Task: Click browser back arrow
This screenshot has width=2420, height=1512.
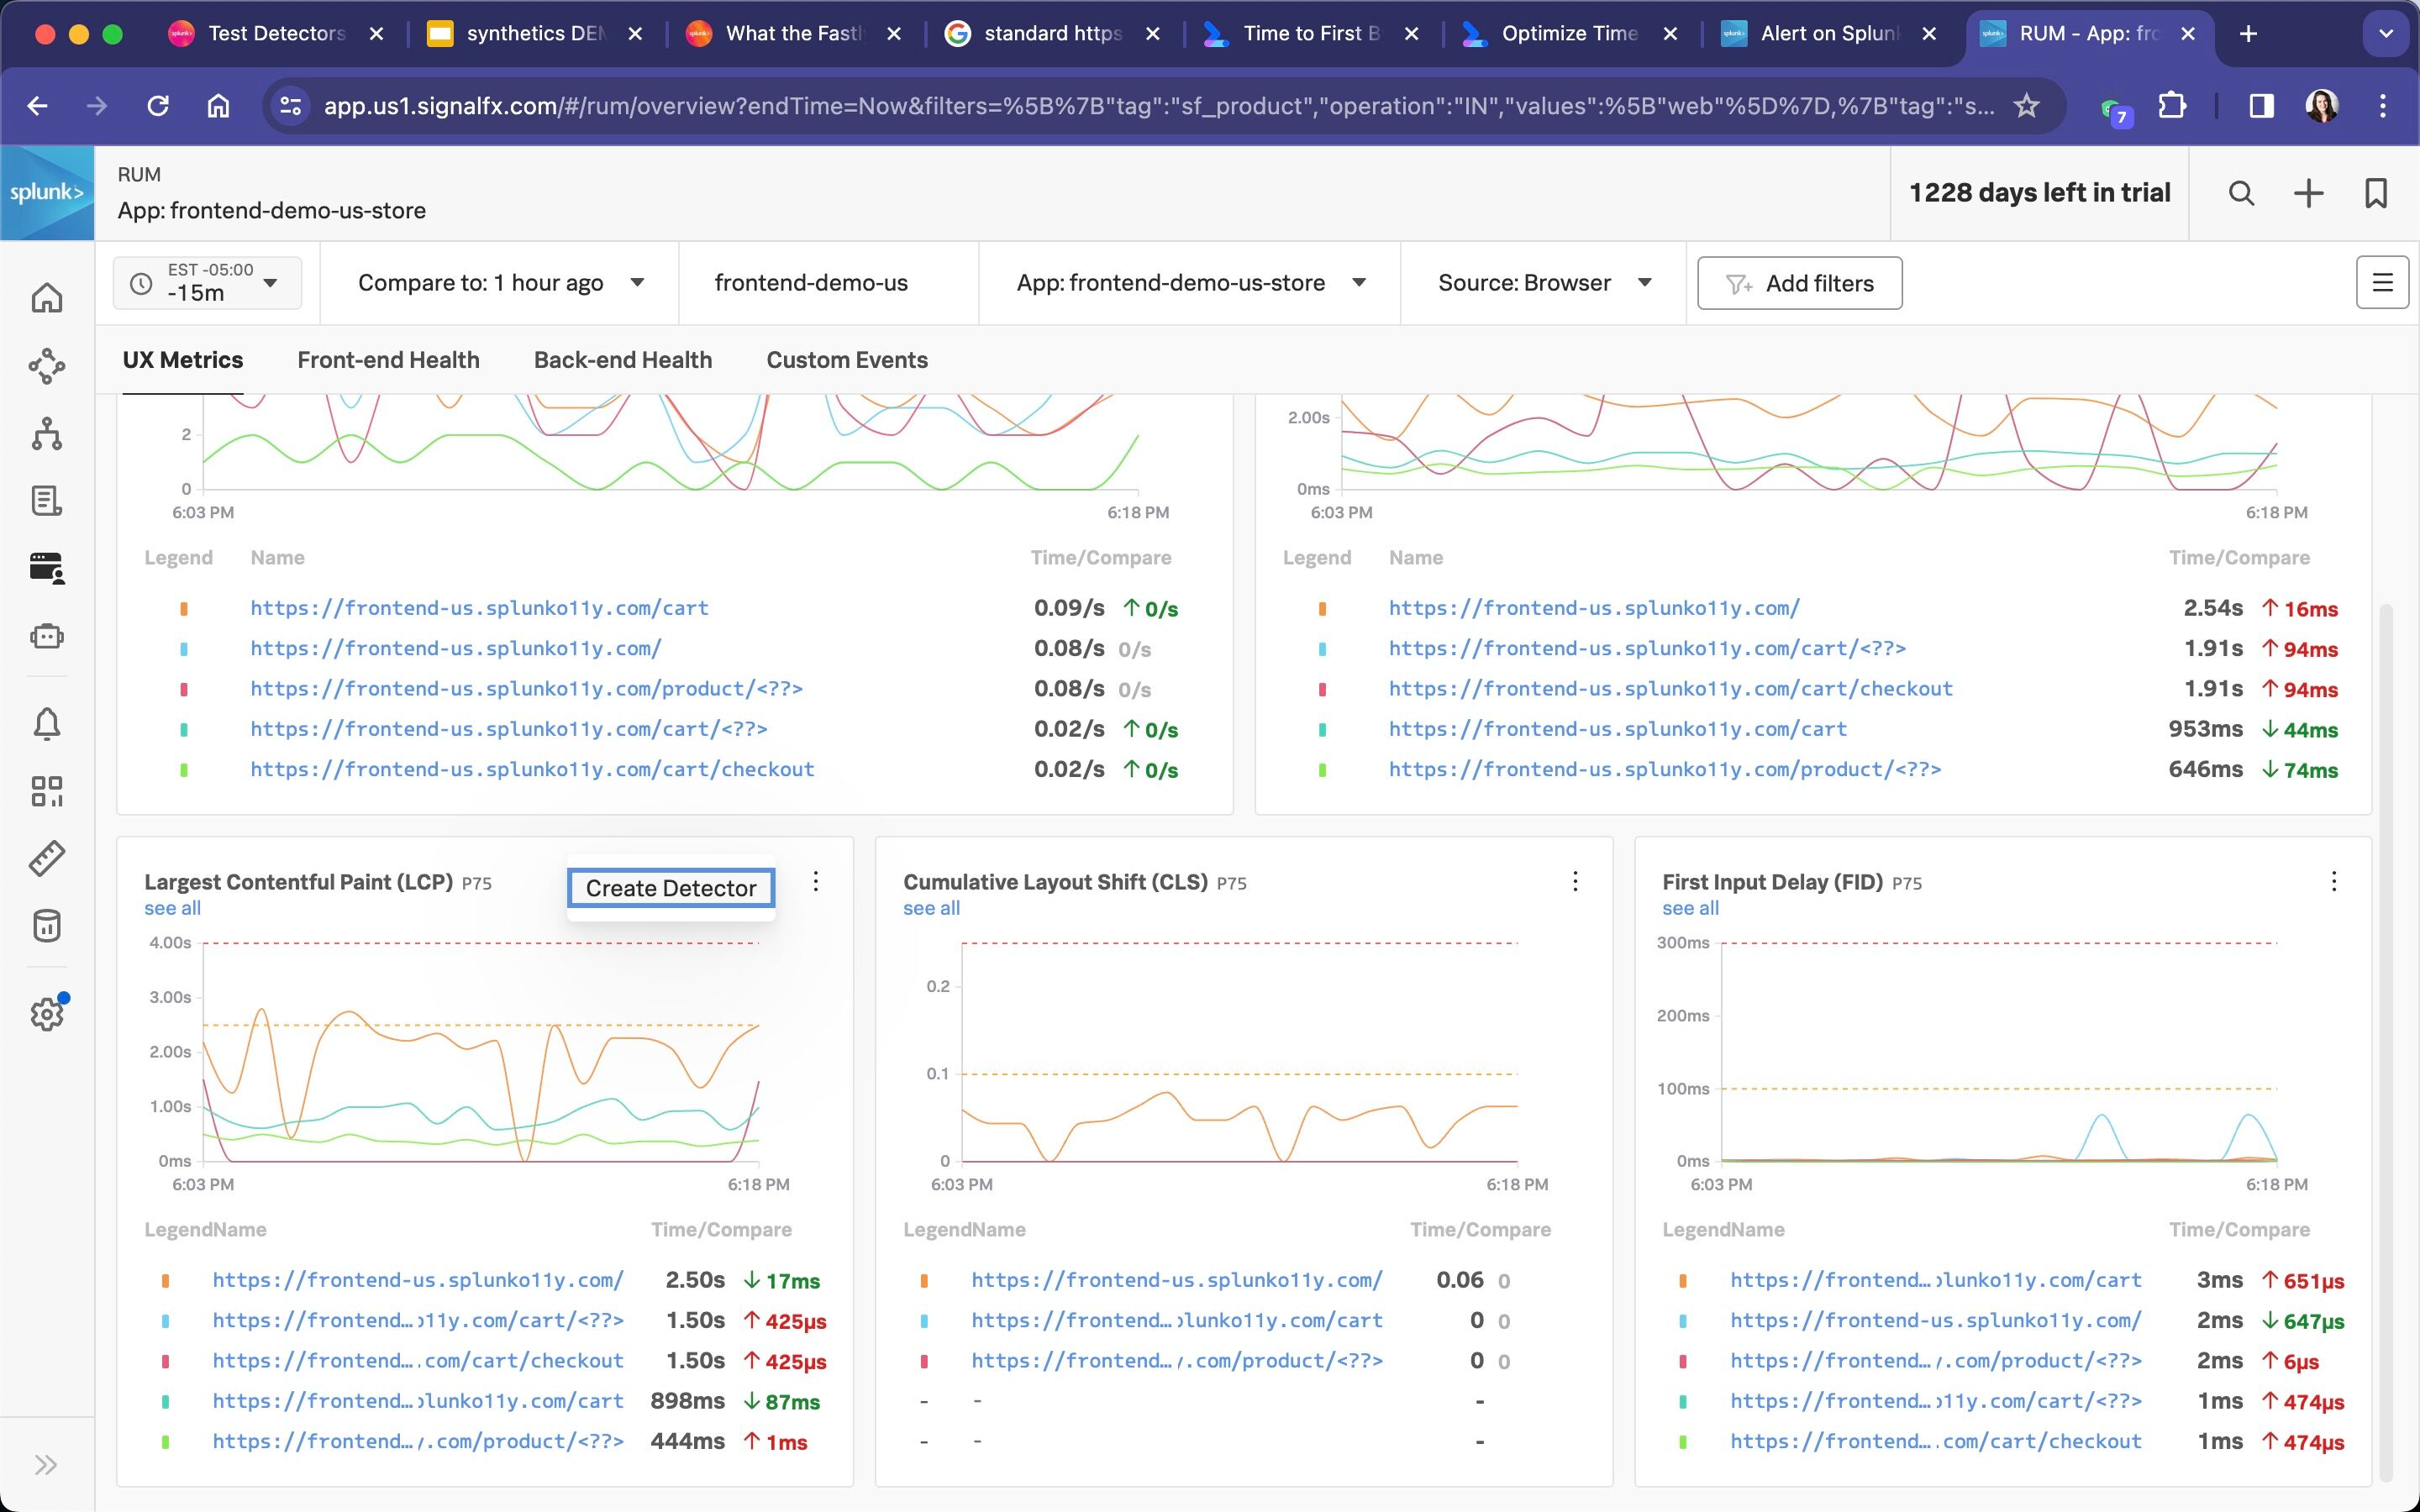Action: (x=38, y=105)
